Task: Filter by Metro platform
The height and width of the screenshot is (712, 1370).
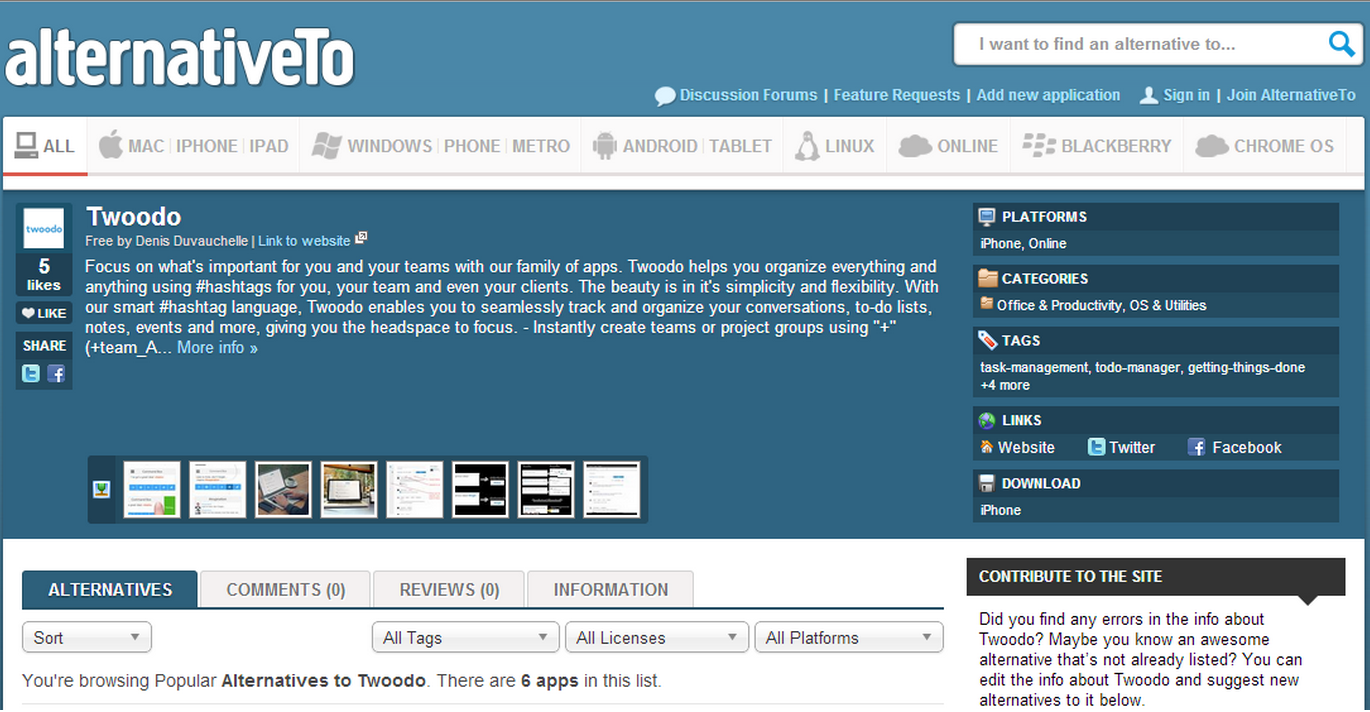Action: (x=541, y=146)
